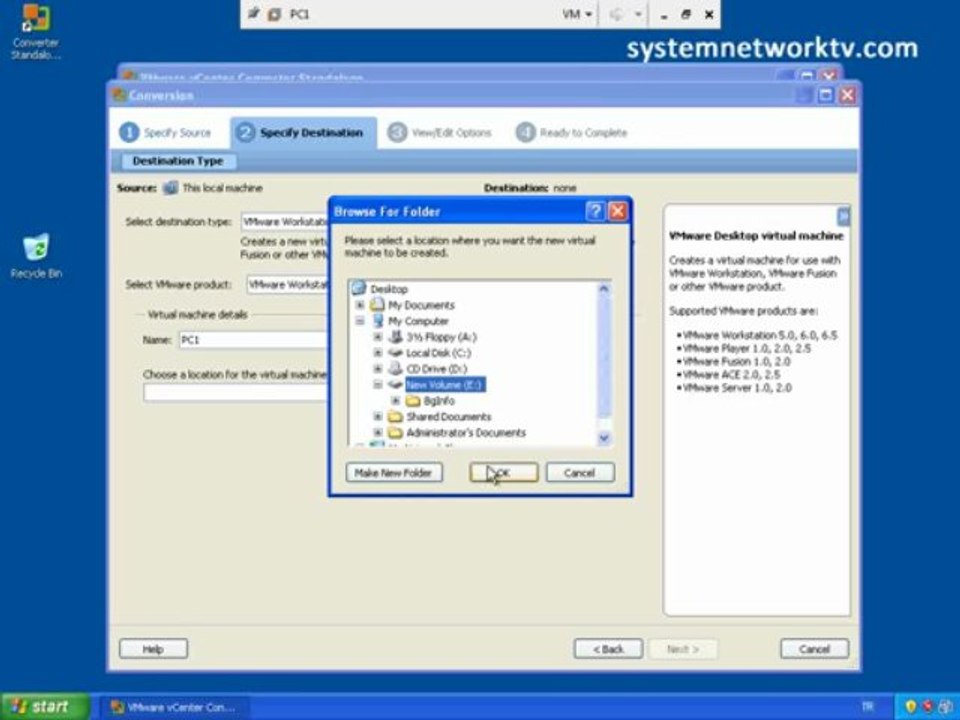
Task: Click the Destination Type section tab
Action: pyautogui.click(x=178, y=161)
